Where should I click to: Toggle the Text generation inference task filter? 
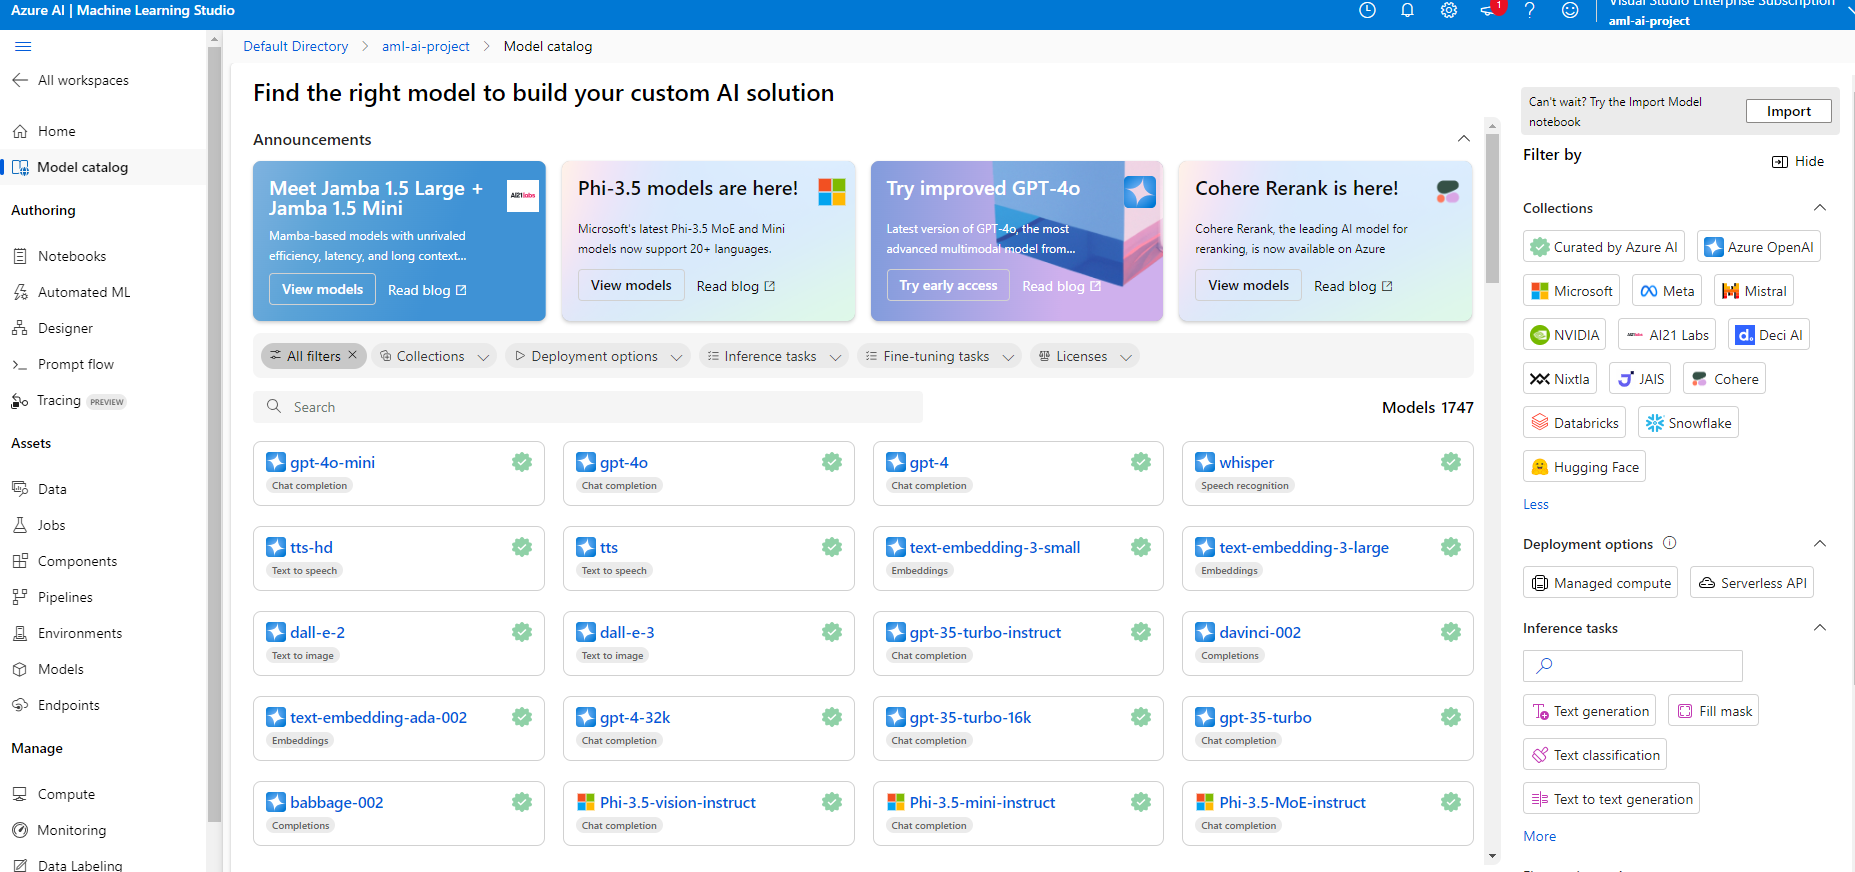1589,711
